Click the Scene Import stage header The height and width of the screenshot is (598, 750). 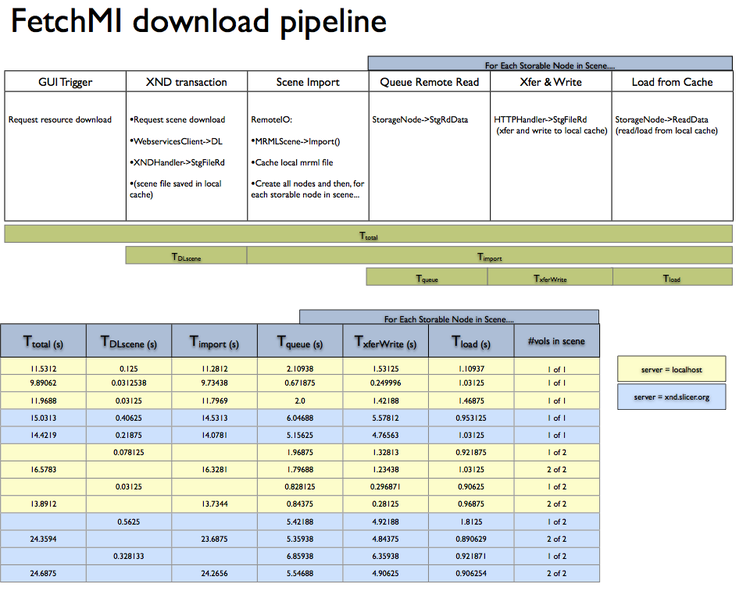coord(307,81)
